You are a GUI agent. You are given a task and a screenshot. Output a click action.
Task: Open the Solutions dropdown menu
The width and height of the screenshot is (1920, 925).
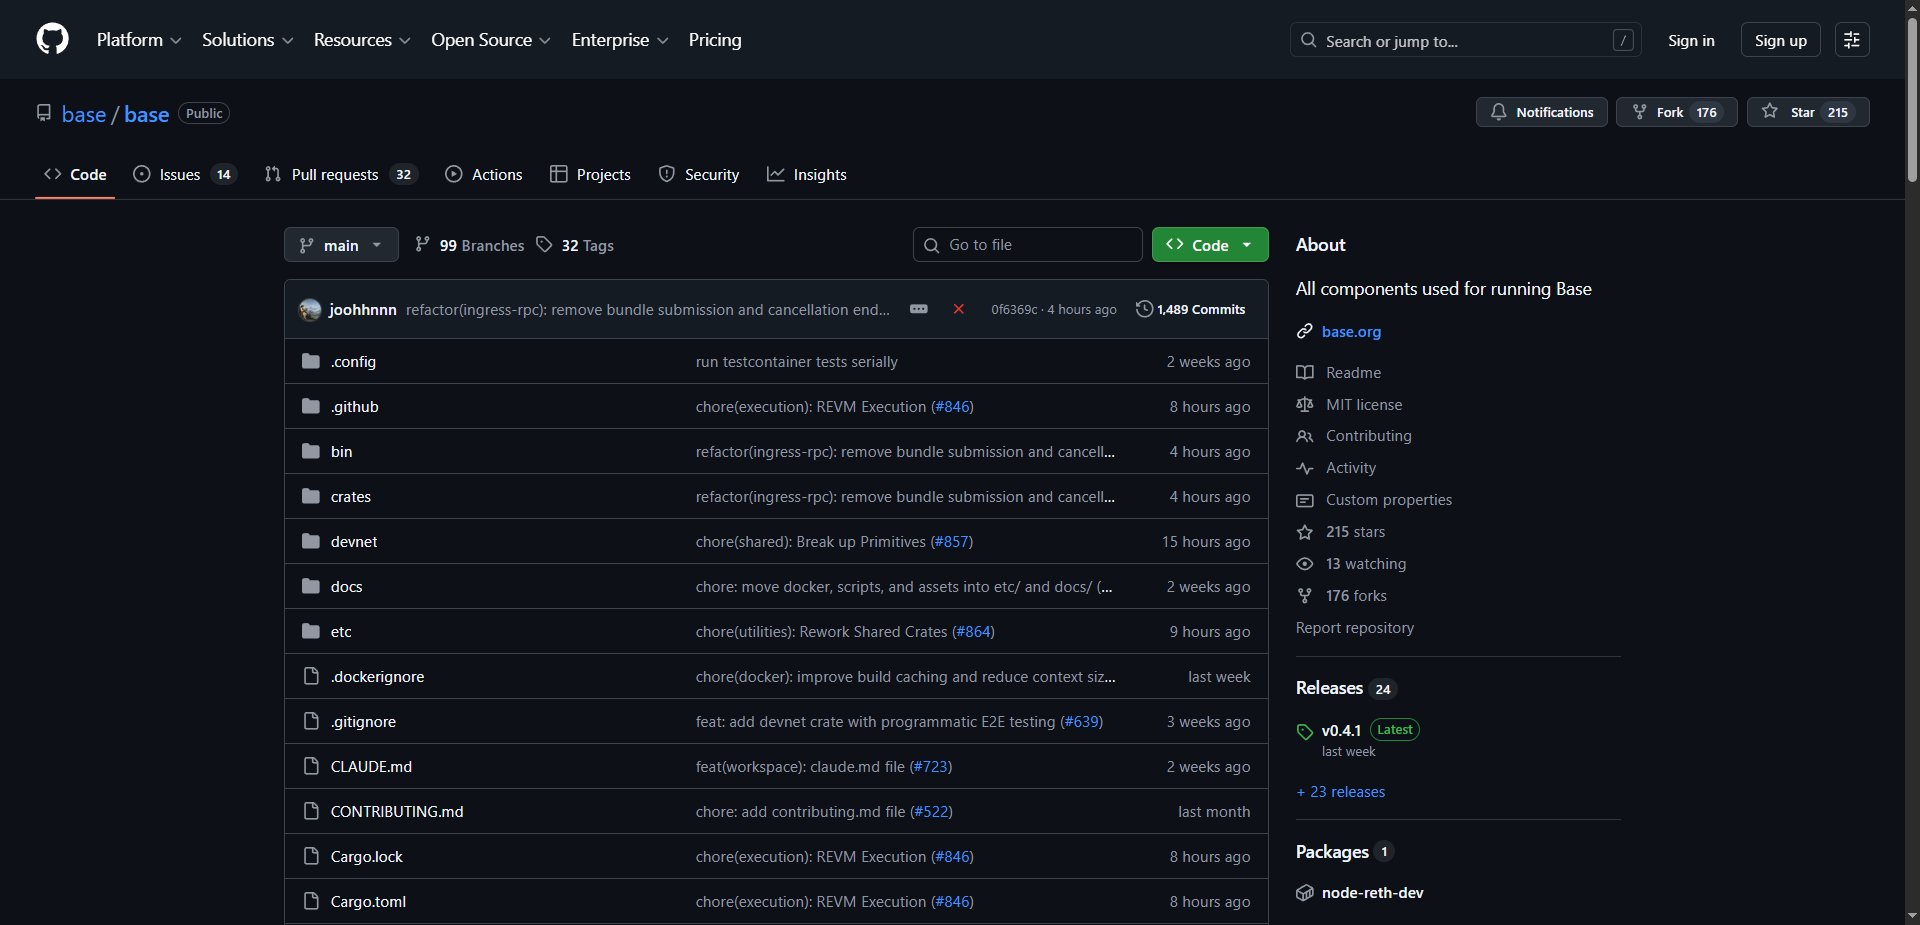247,40
